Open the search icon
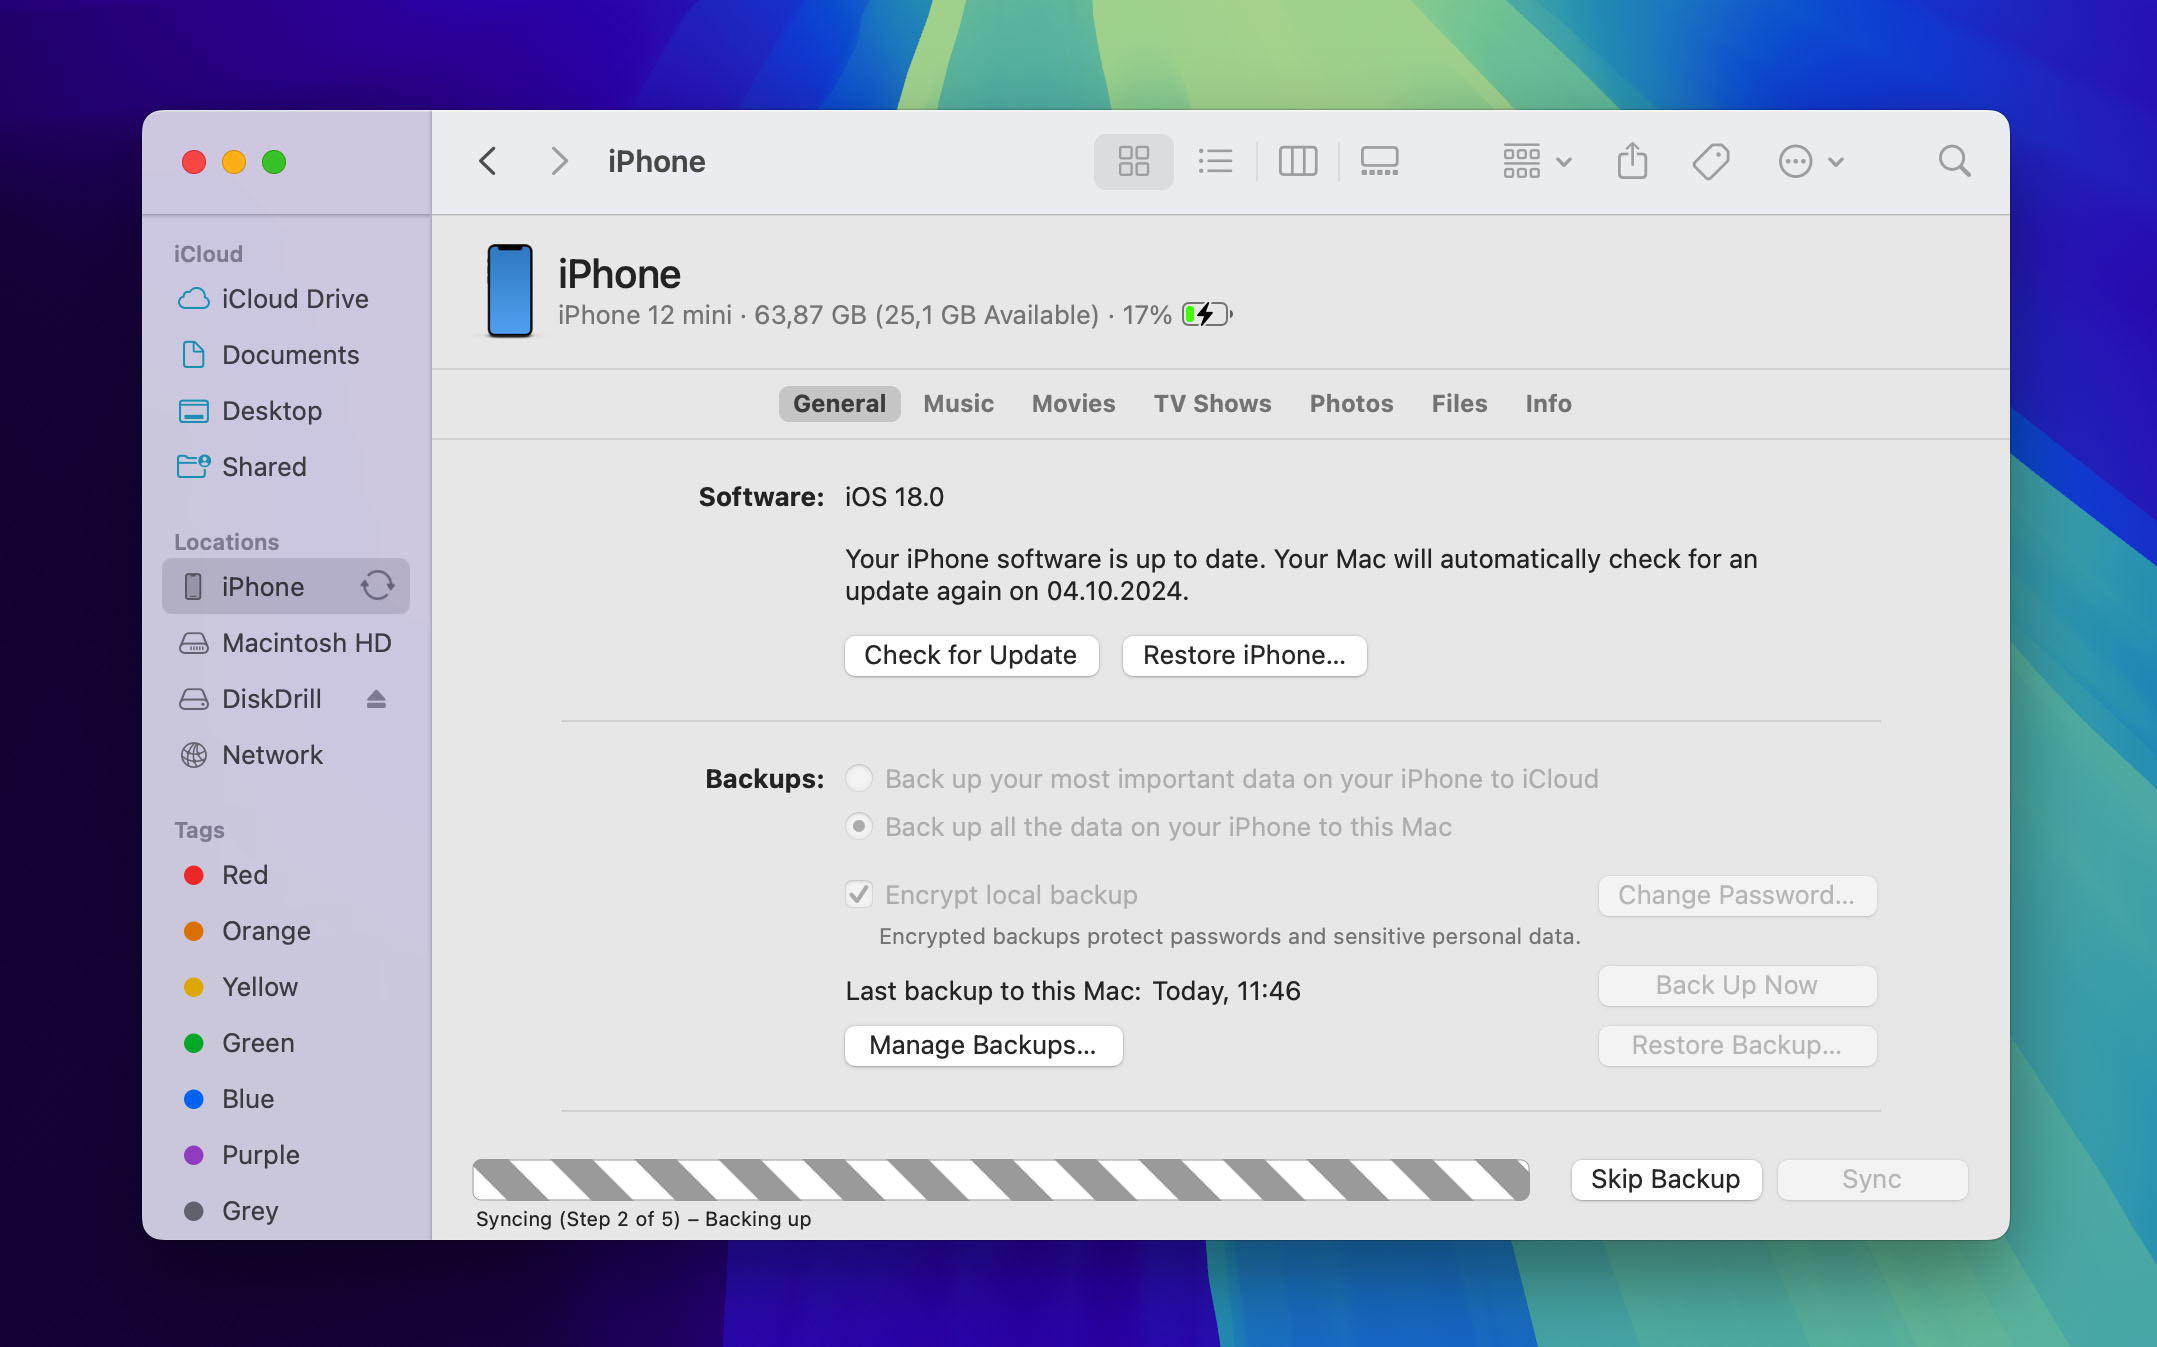2157x1347 pixels. [1954, 161]
